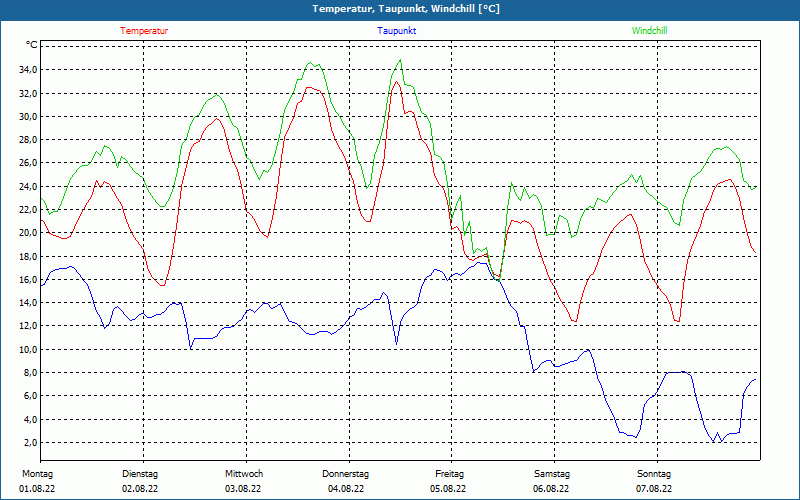This screenshot has height=500, width=800.
Task: Click the 24,0 y-axis value
Action: click(28, 186)
